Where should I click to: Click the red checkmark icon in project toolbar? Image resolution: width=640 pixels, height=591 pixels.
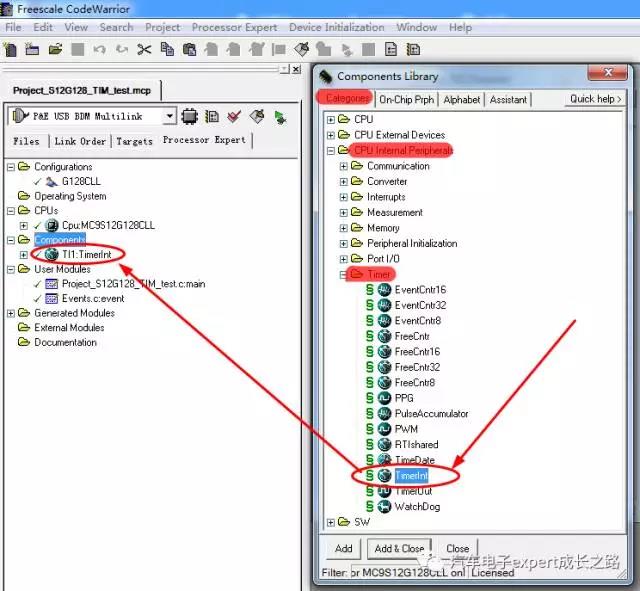pyautogui.click(x=234, y=117)
